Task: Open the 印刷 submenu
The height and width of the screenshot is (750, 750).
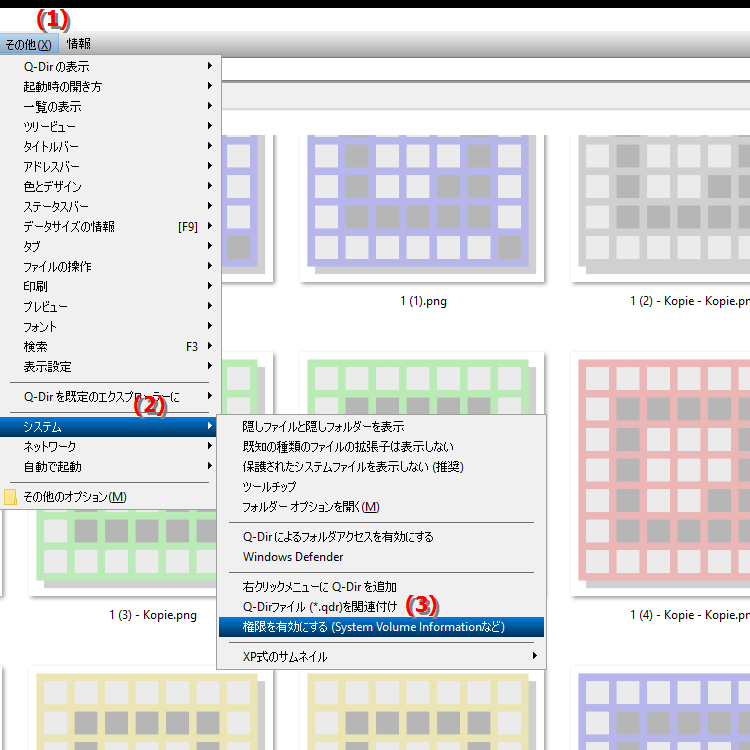Action: tap(110, 287)
